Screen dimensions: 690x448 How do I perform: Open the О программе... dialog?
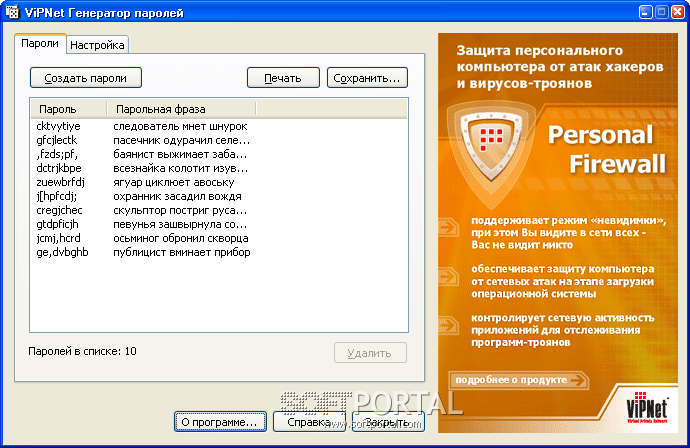point(220,422)
